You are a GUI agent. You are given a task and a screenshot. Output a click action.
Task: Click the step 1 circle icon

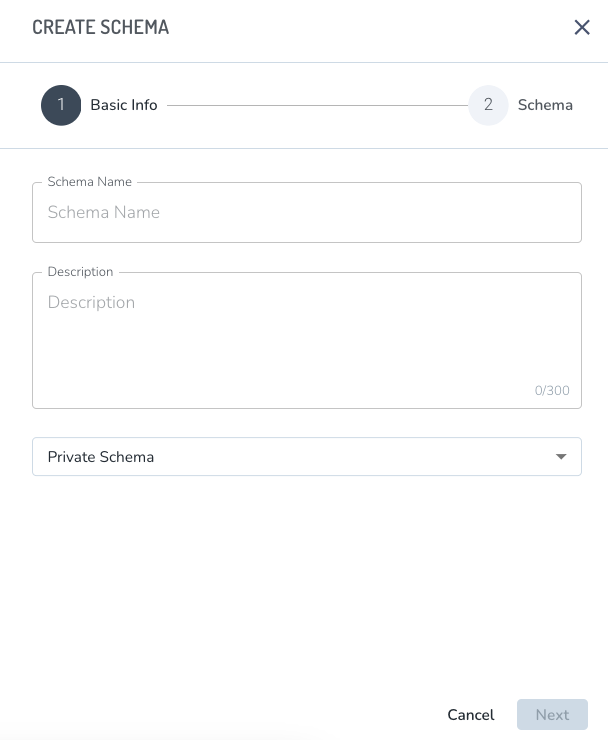coord(61,105)
